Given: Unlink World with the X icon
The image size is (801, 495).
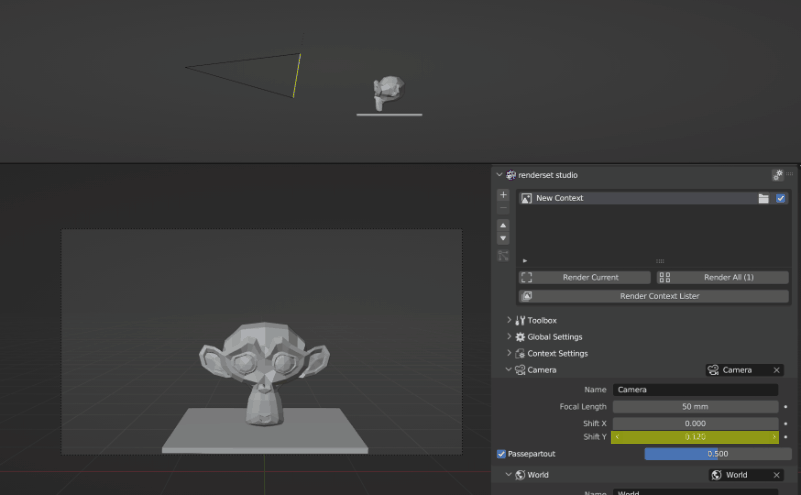Looking at the screenshot, I should pos(776,475).
